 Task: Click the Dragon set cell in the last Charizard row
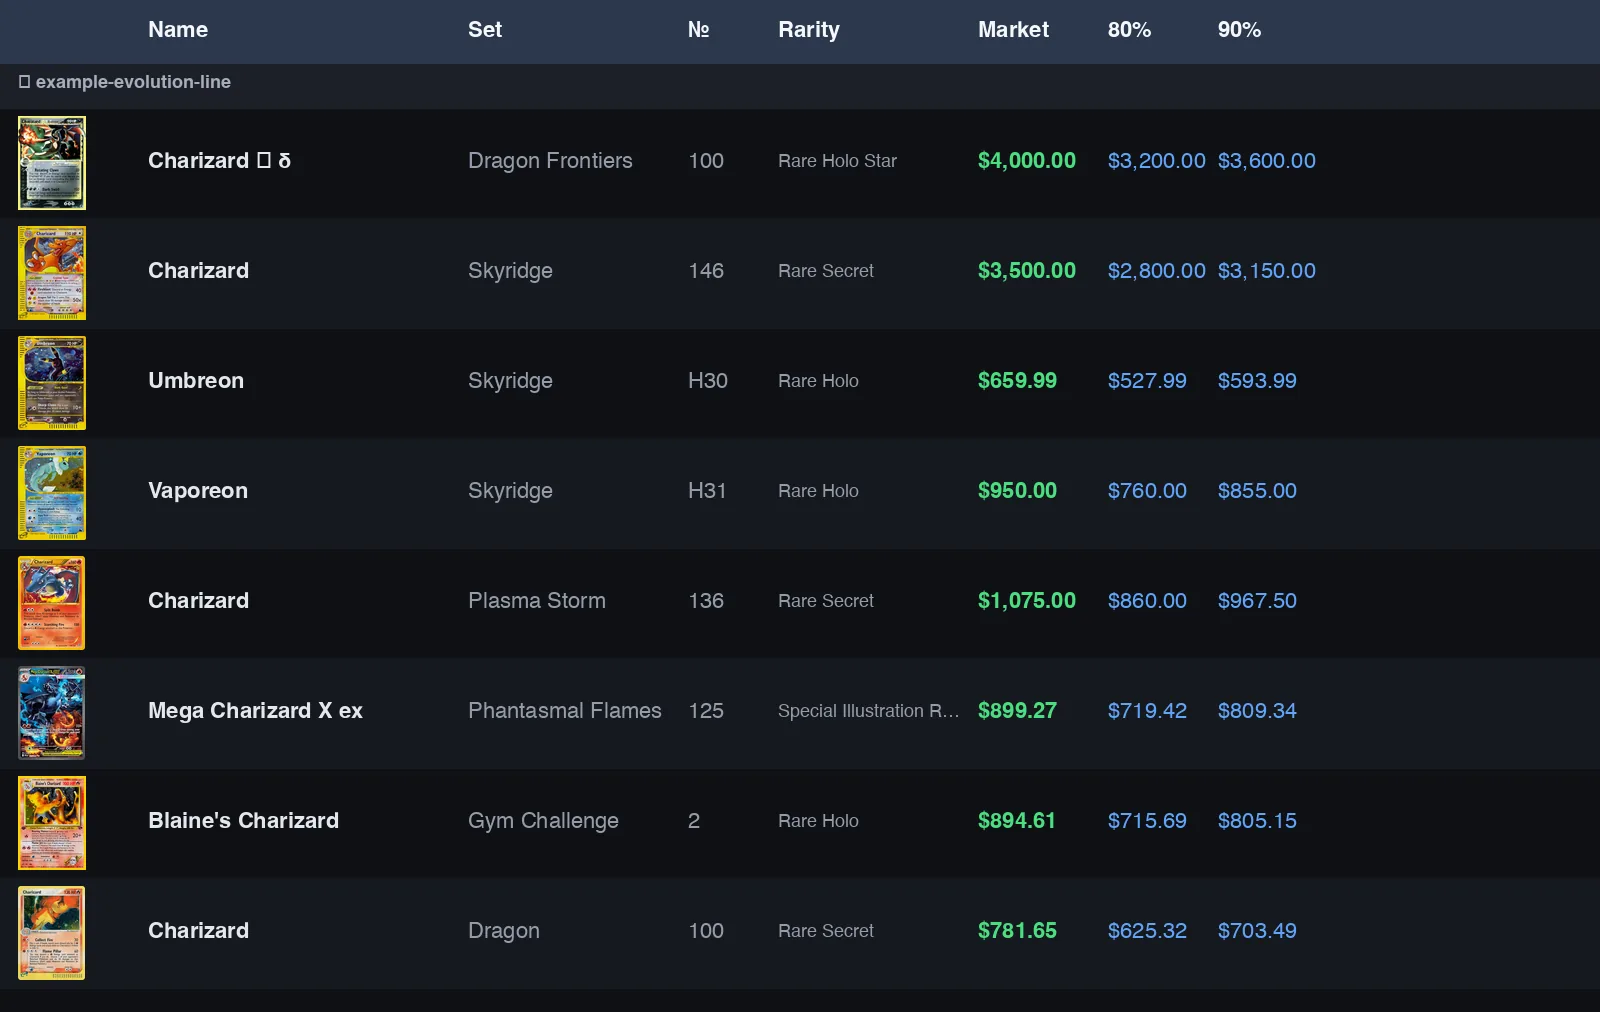click(x=504, y=931)
